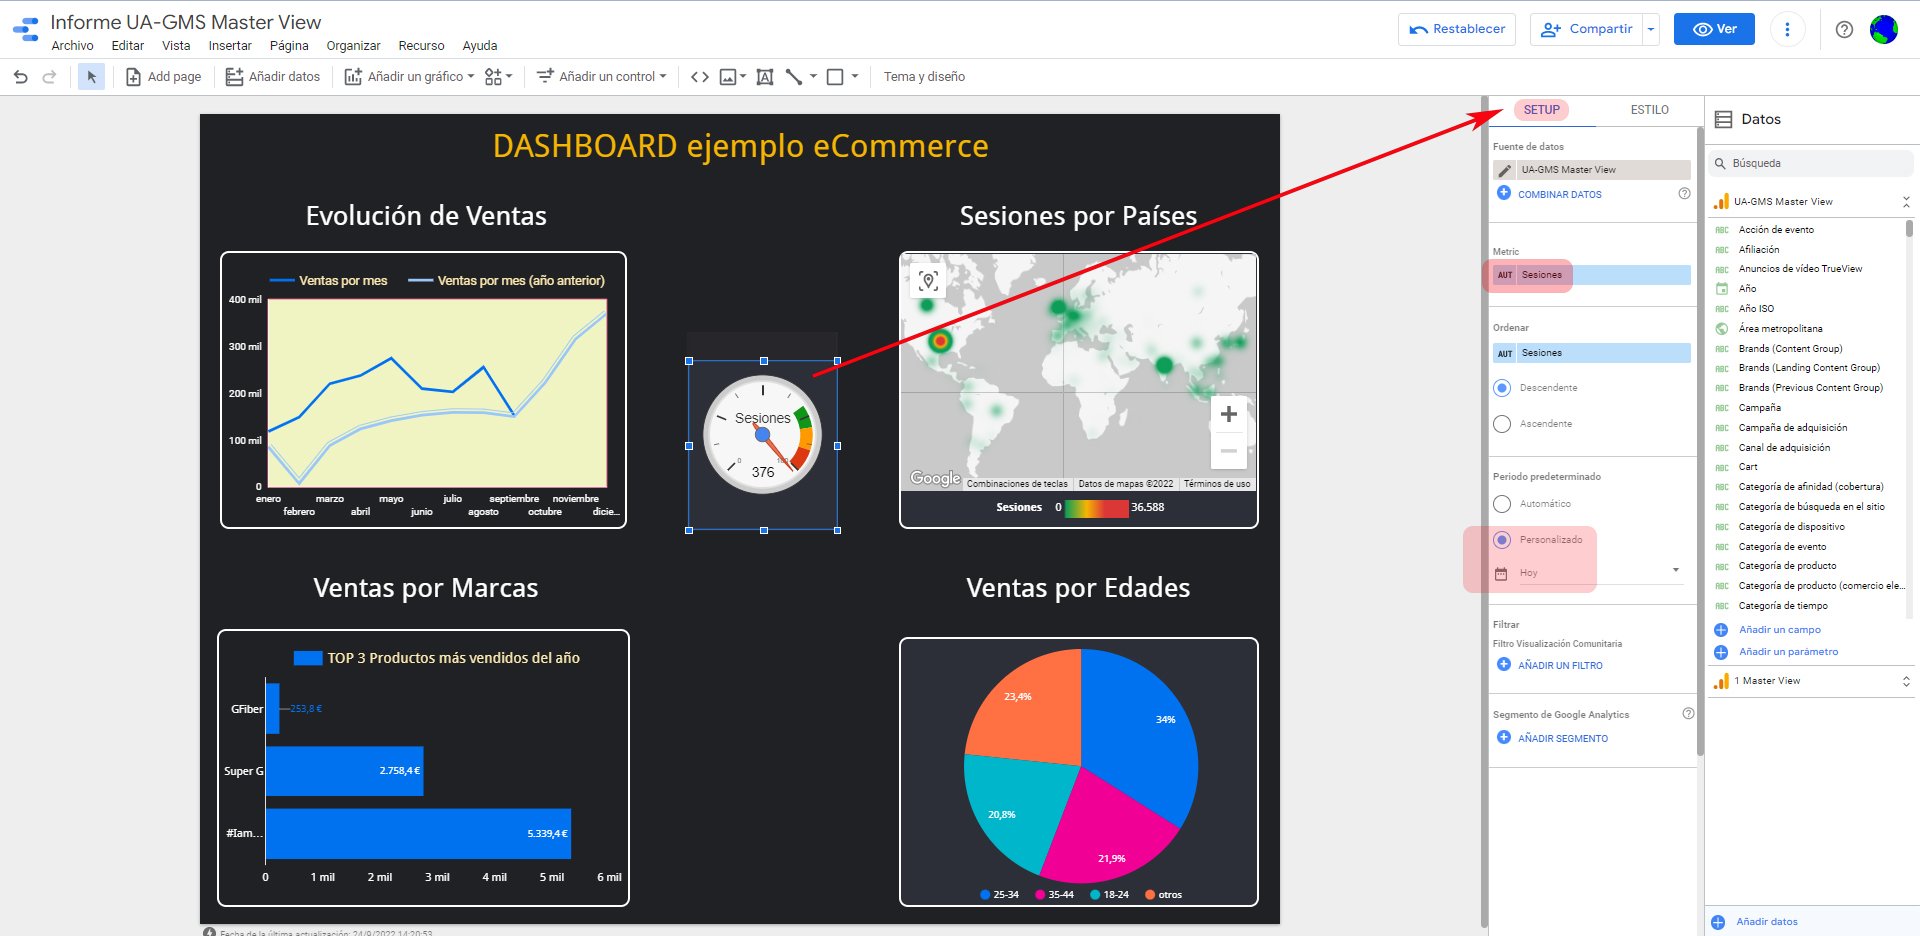Image resolution: width=1920 pixels, height=936 pixels.
Task: Select the pointer selection tool
Action: [91, 77]
